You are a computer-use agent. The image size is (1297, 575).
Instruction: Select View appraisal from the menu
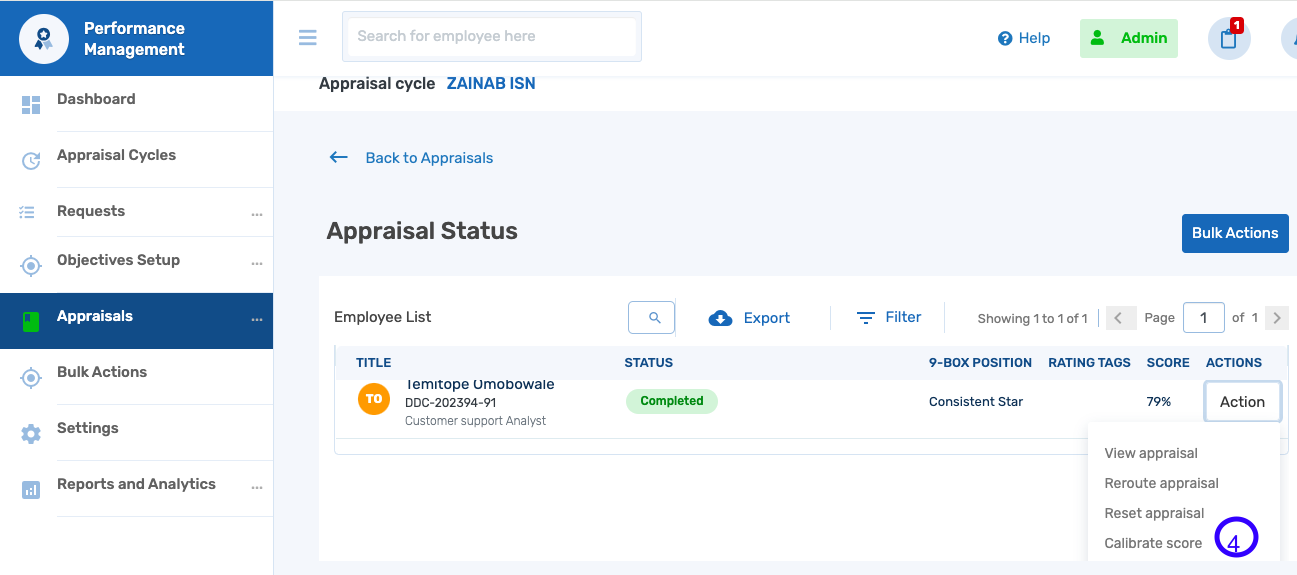click(1150, 453)
